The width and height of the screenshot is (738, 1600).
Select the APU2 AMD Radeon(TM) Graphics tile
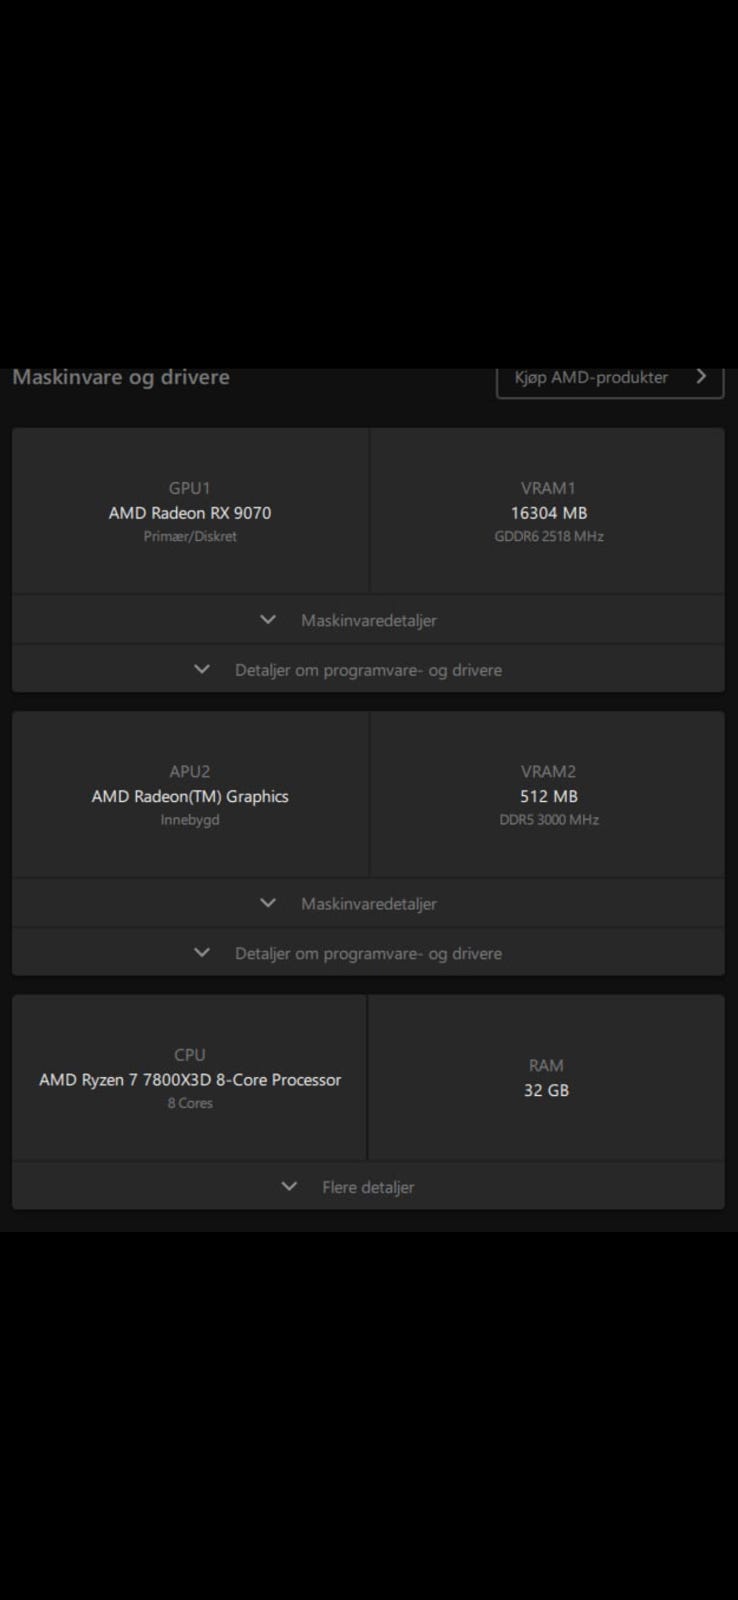coord(190,794)
